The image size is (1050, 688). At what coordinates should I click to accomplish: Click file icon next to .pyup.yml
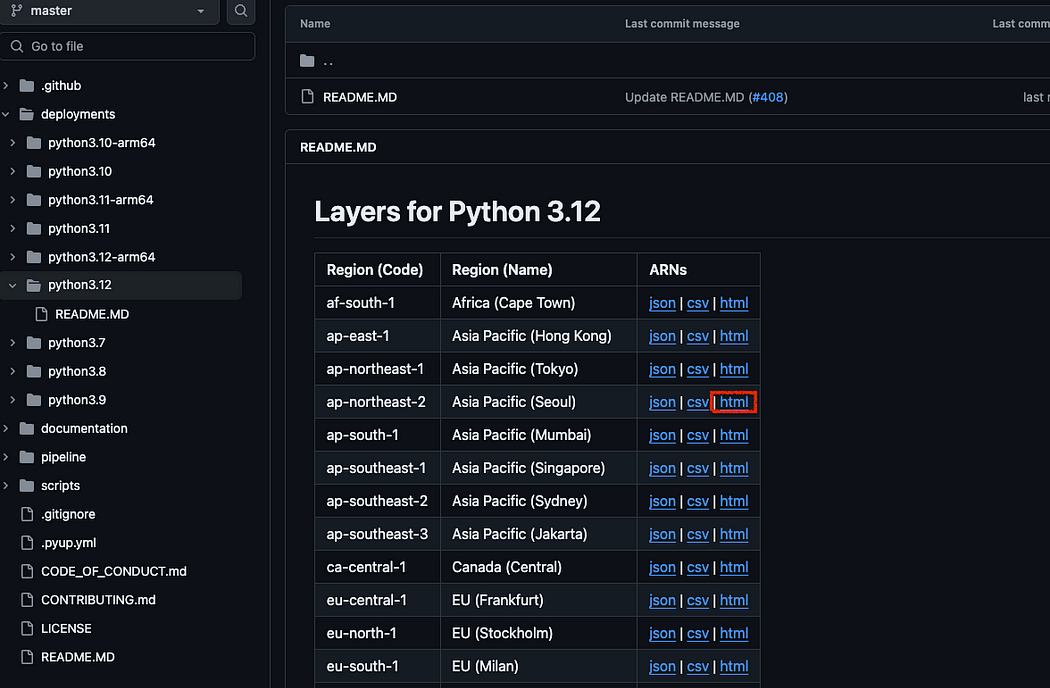click(27, 543)
